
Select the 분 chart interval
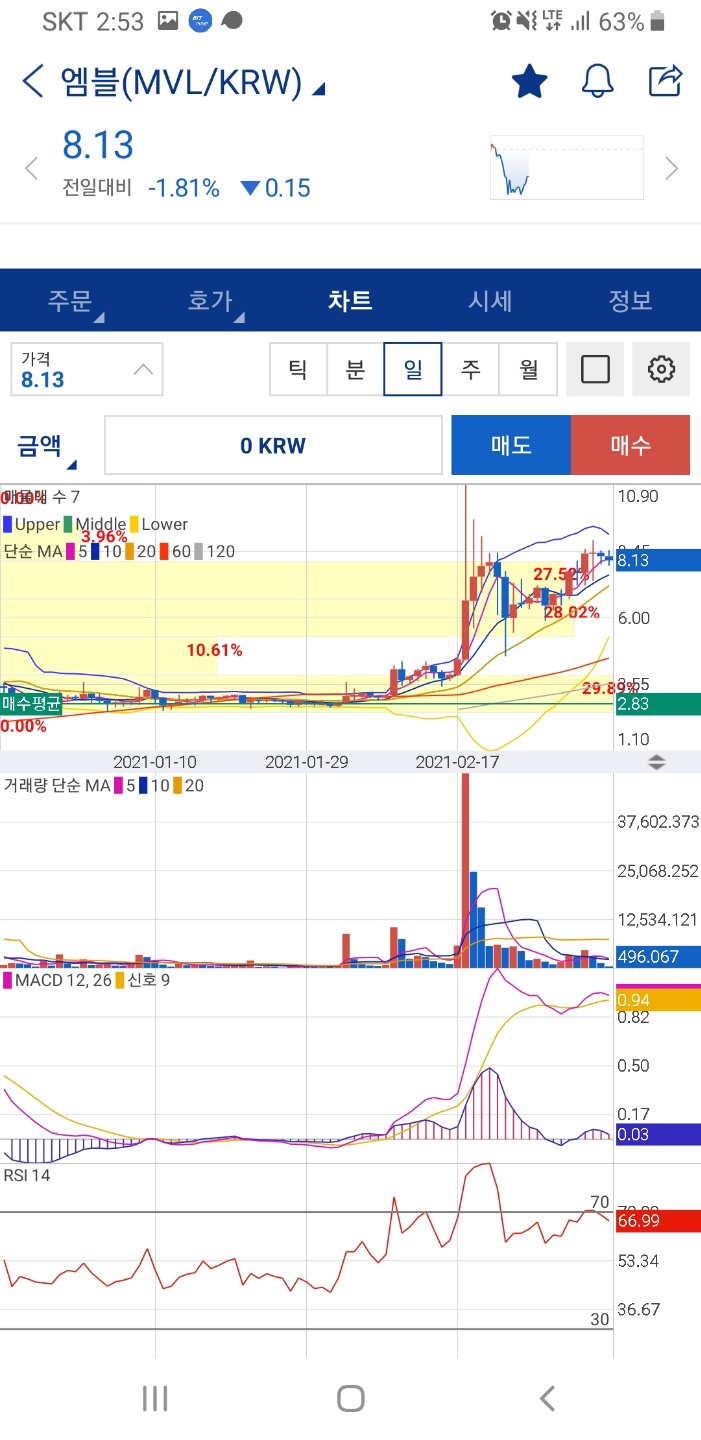355,369
